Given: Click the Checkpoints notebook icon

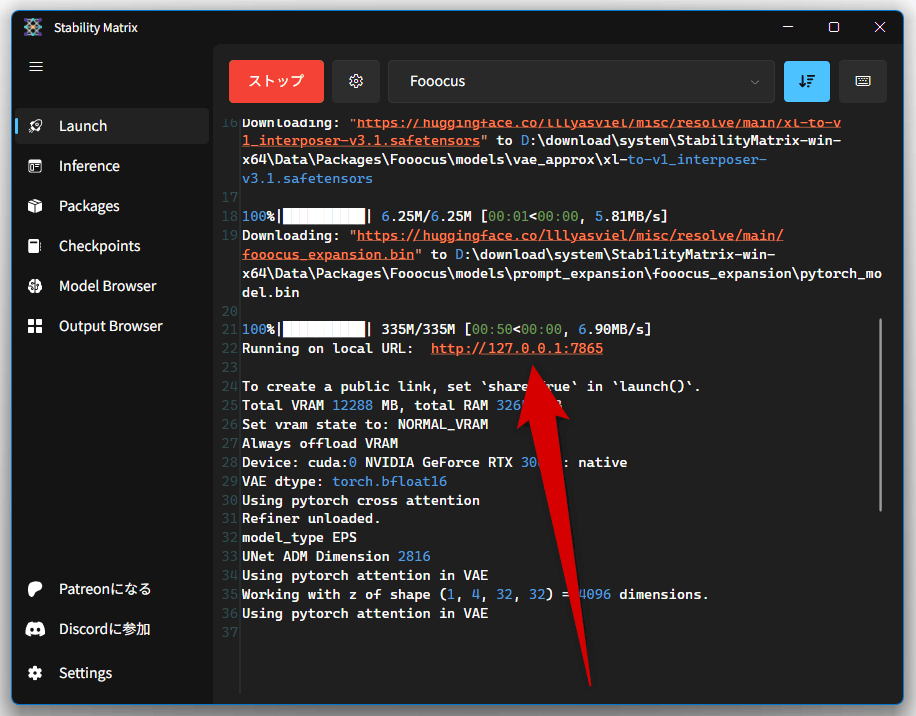Looking at the screenshot, I should pyautogui.click(x=36, y=246).
